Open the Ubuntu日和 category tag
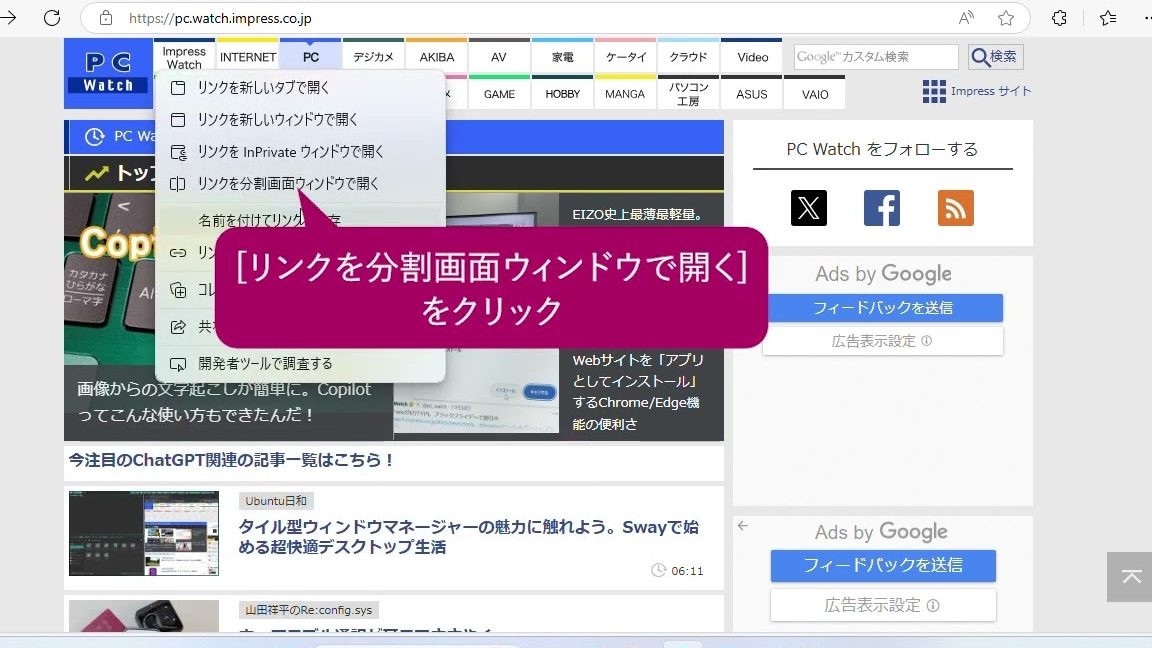 (276, 501)
